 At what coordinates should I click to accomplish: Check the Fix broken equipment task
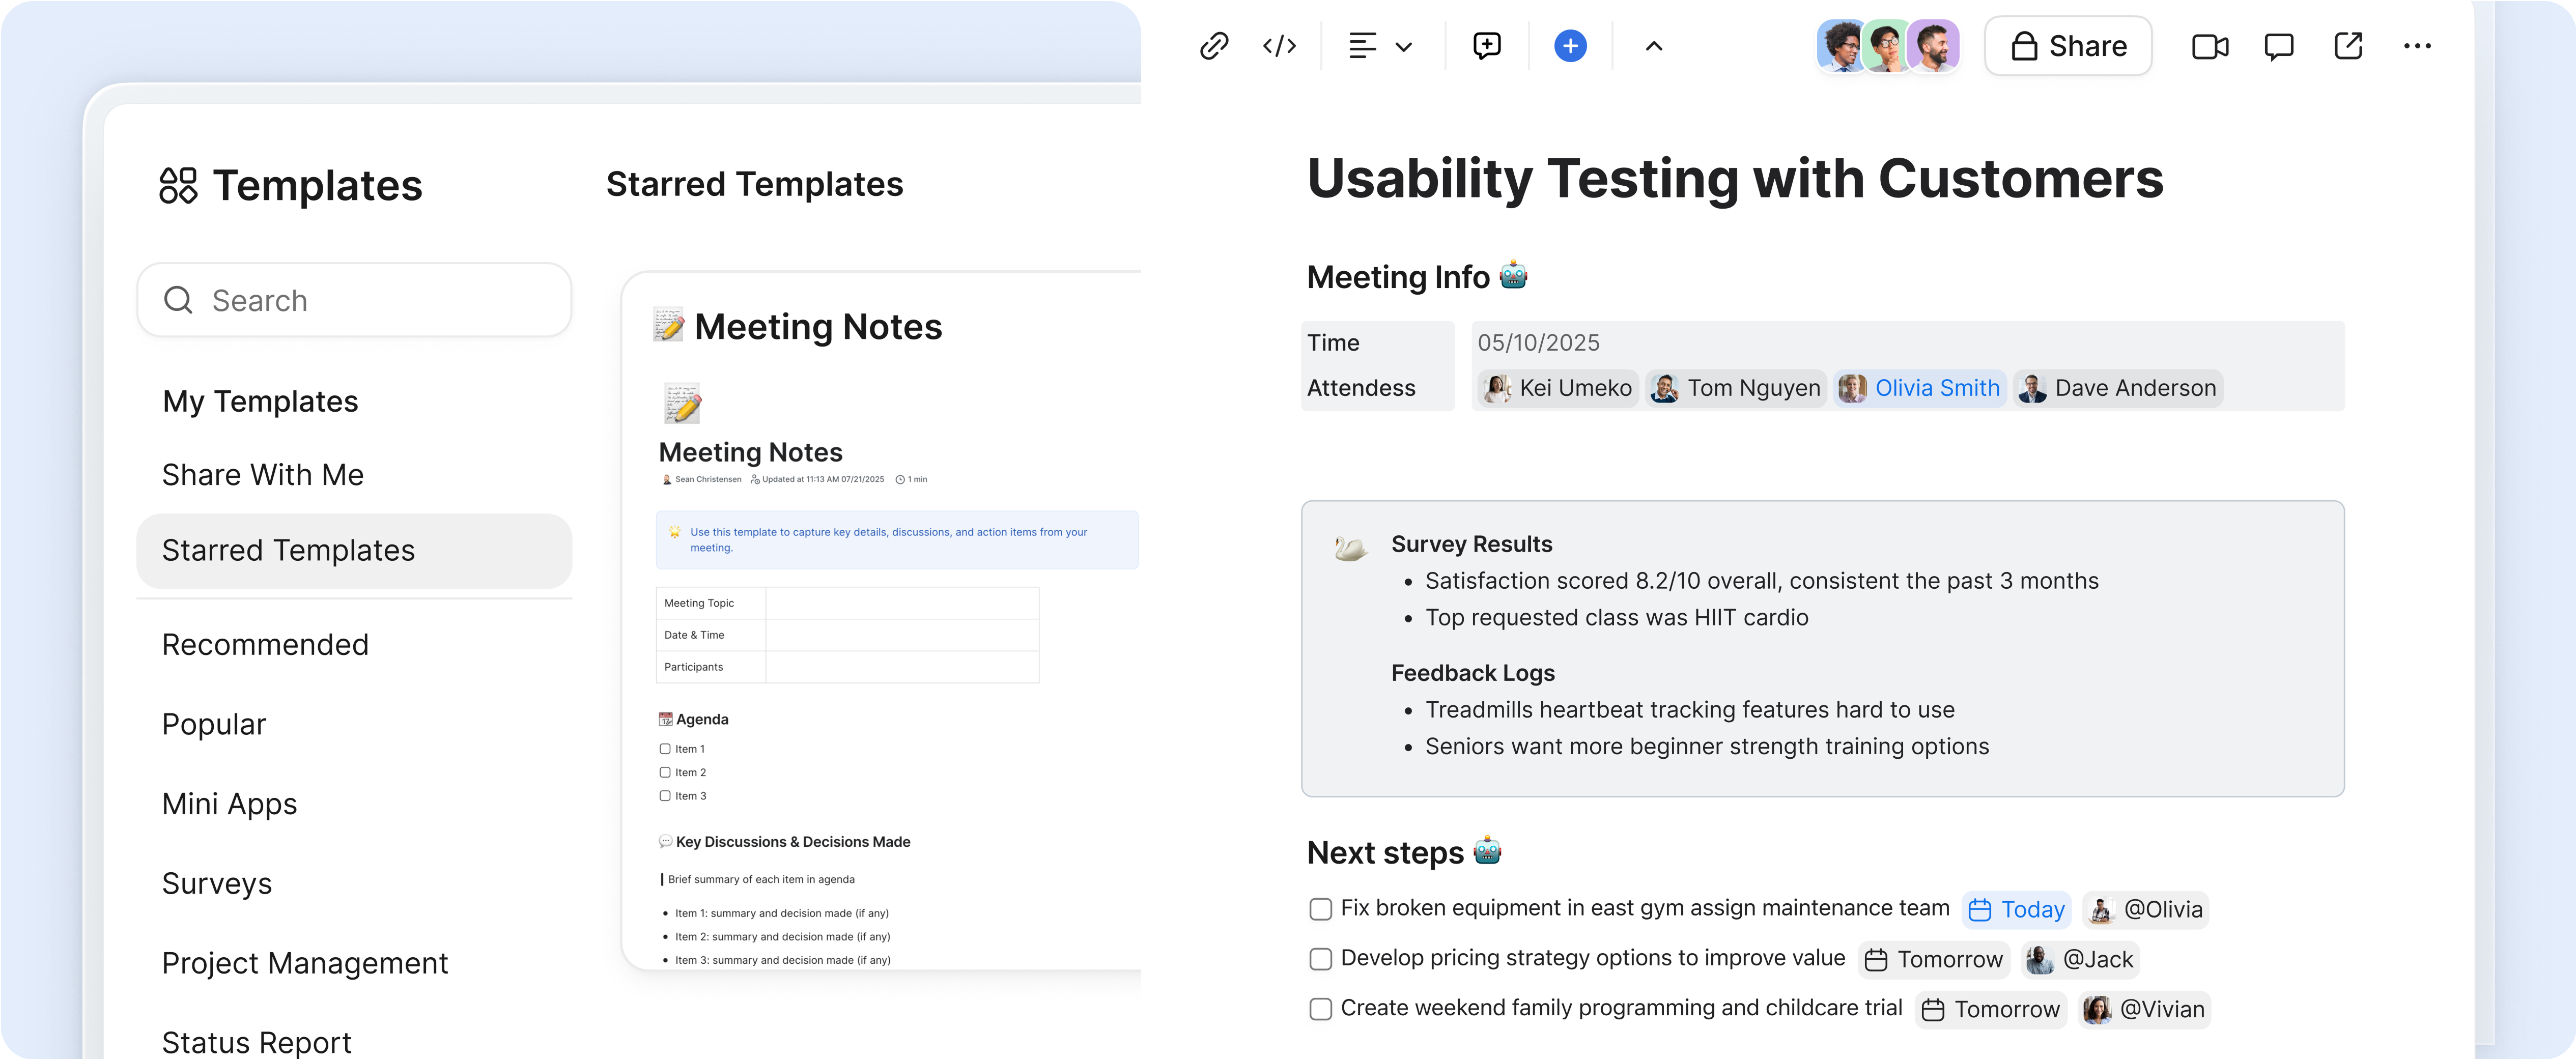[x=1320, y=909]
